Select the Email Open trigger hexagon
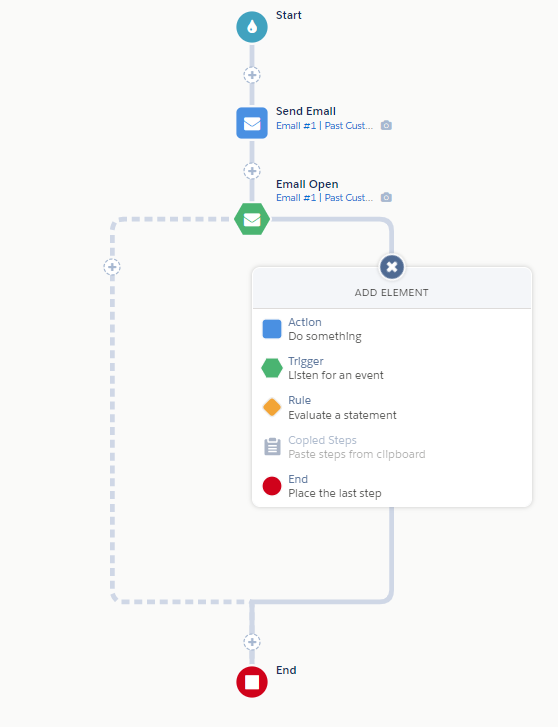The height and width of the screenshot is (727, 558). click(252, 219)
